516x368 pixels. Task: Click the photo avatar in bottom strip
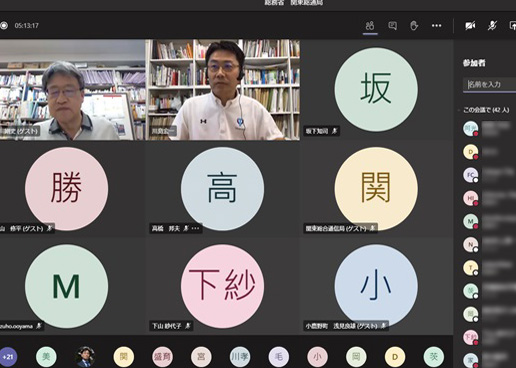point(85,357)
